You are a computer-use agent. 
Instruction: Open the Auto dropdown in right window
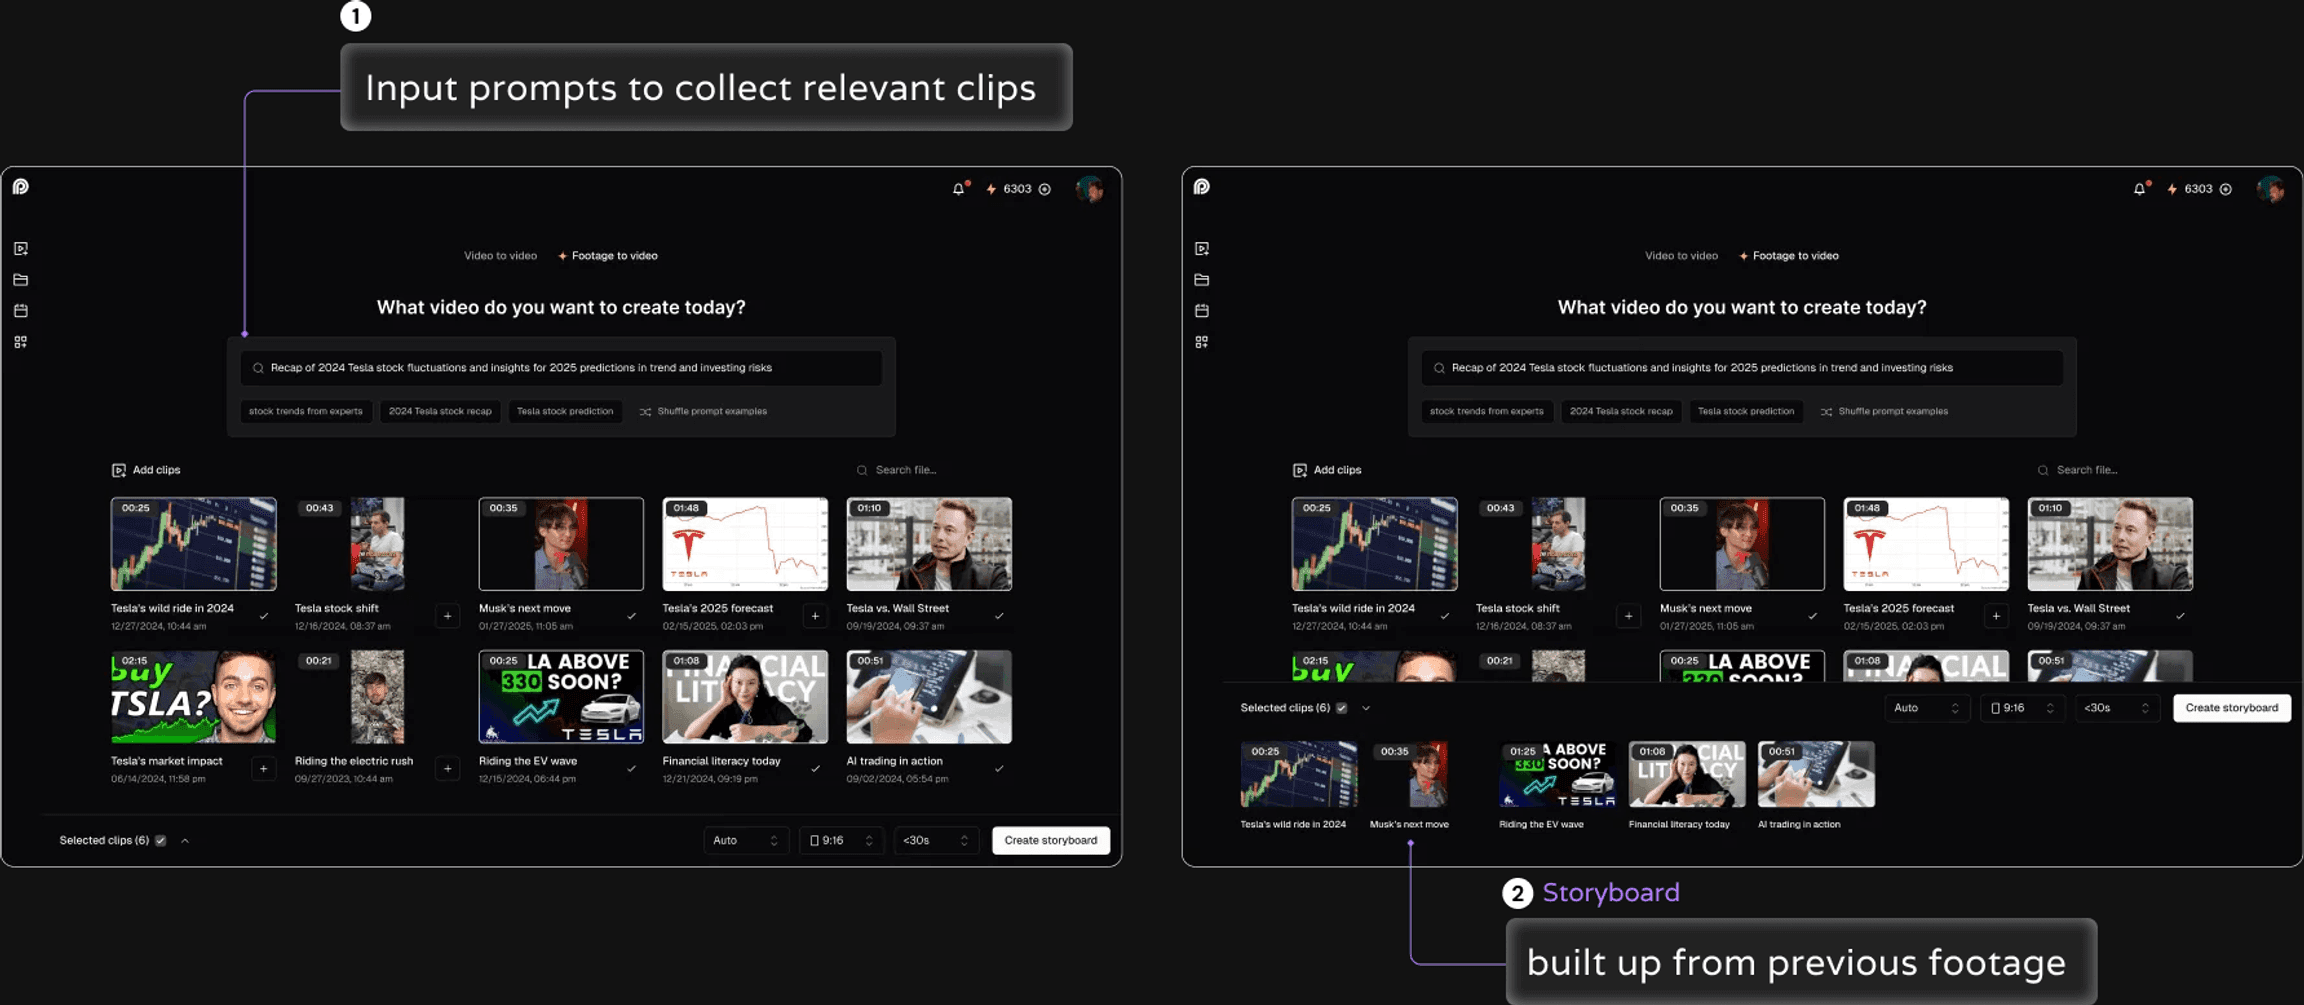coord(1927,708)
